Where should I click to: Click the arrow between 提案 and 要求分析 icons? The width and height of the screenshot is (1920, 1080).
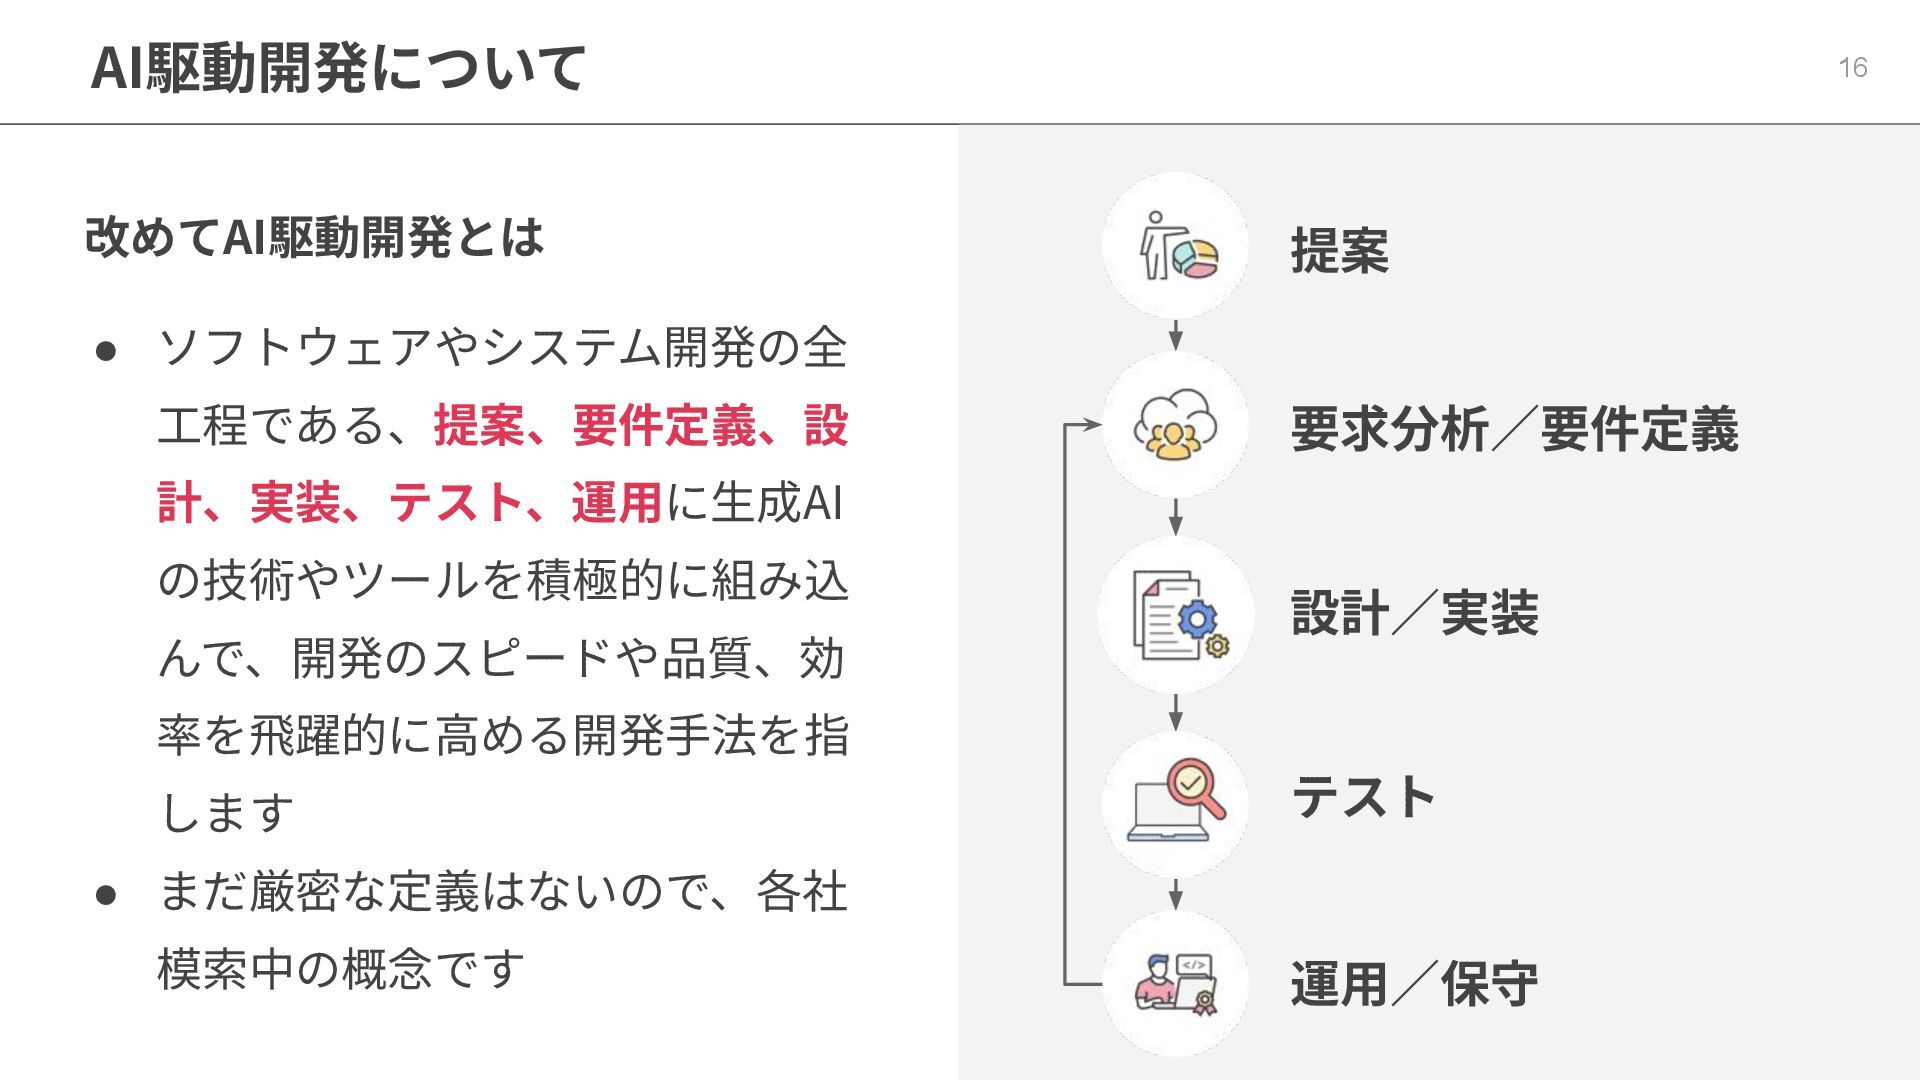click(1176, 335)
